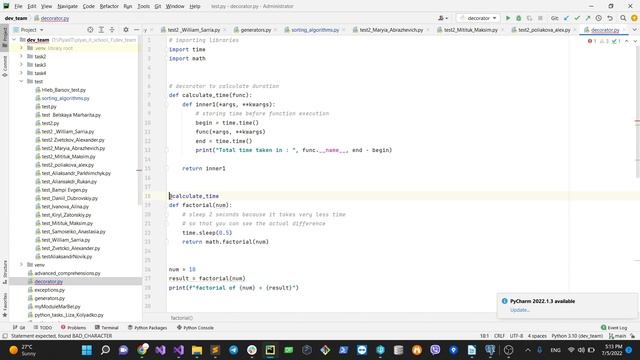Screen dimensions: 640x360
Task: Go to next highlighted error arrow
Action: tap(635, 41)
